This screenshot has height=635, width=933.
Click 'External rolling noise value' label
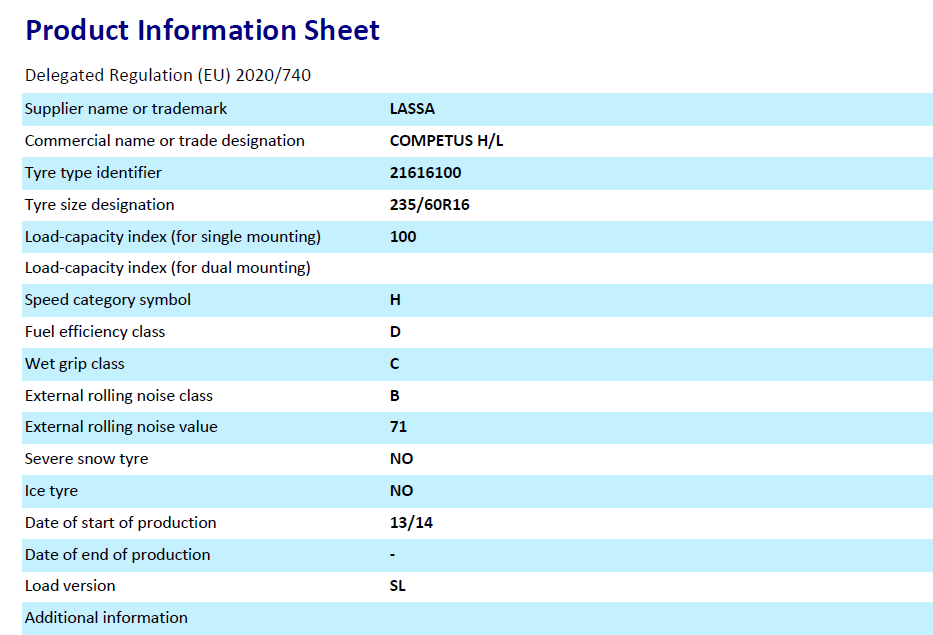click(x=121, y=427)
